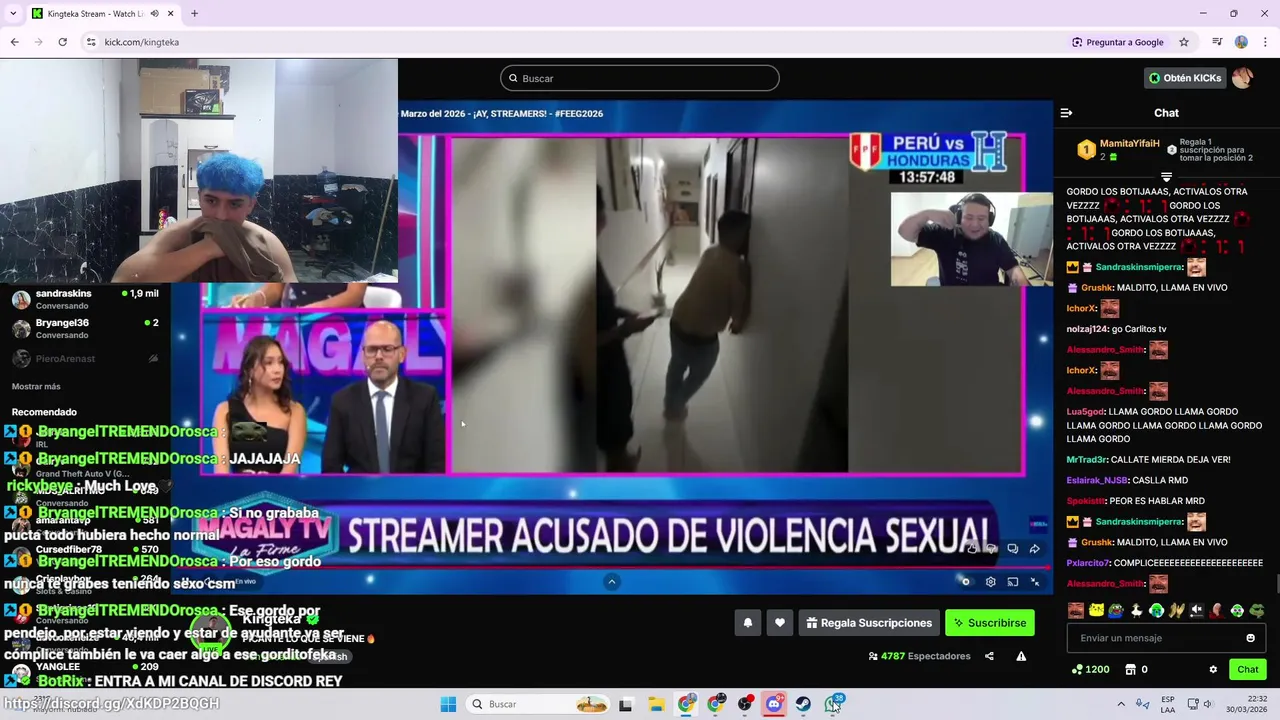Click the Regala Suscripciones button
This screenshot has width=1280, height=720.
coord(868,623)
